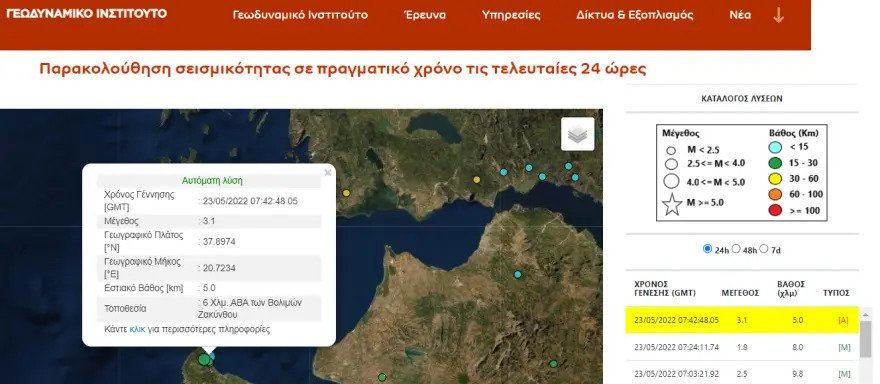880x384 pixels.
Task: Switch to the 48h time range
Action: [736, 249]
